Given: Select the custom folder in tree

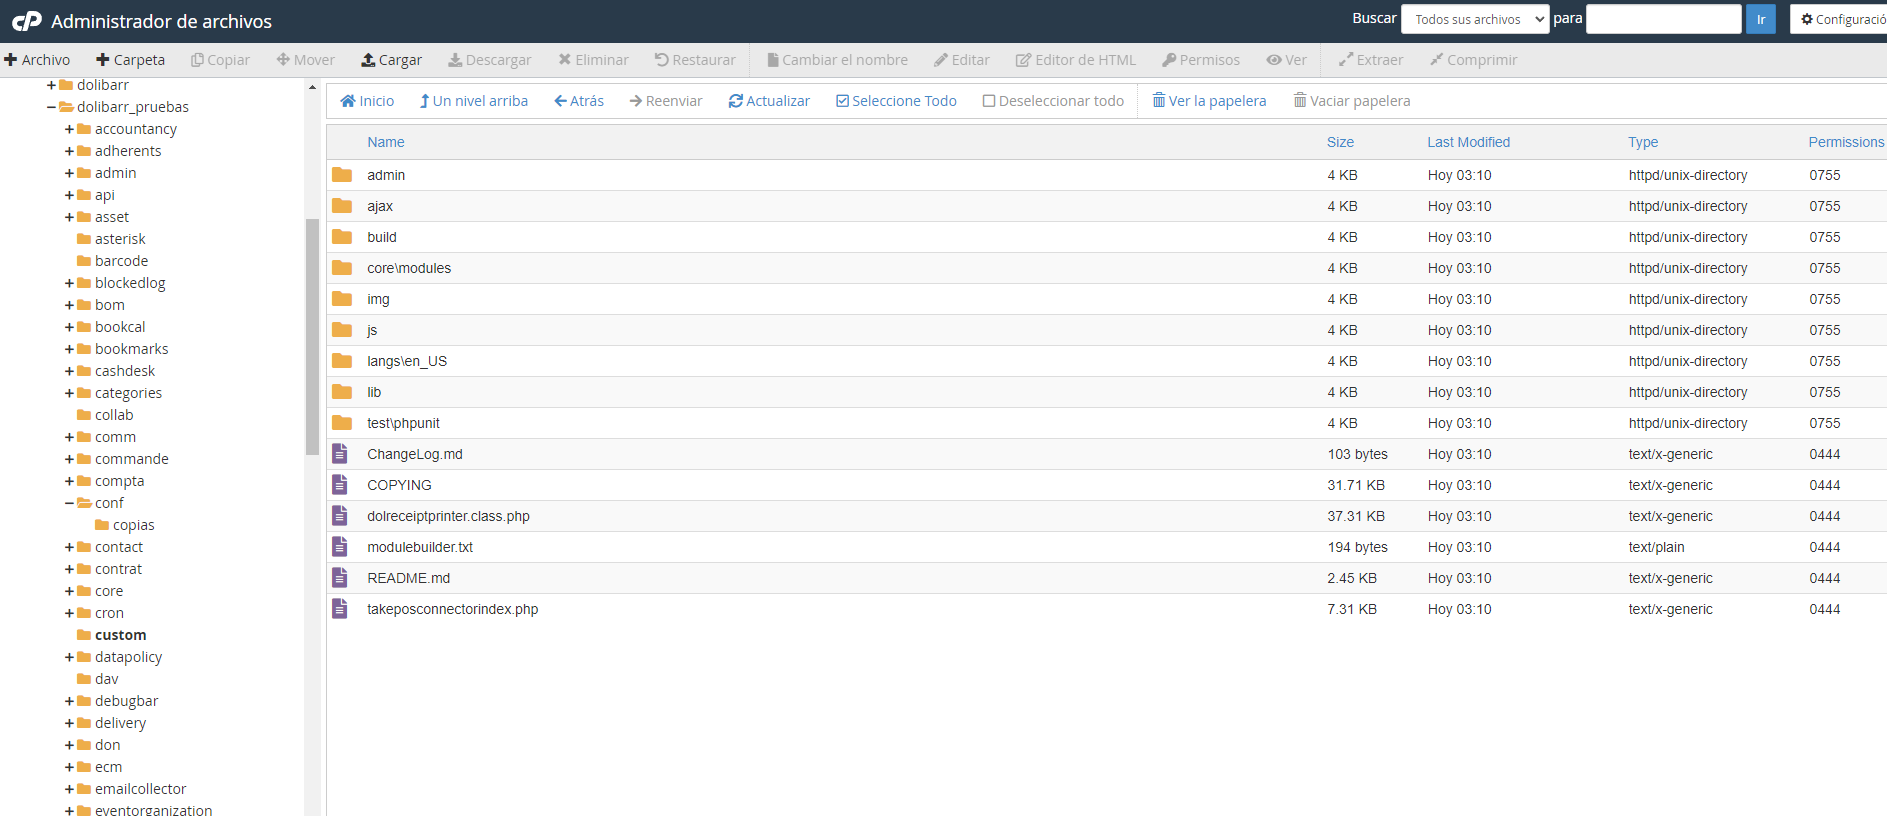Looking at the screenshot, I should (120, 635).
